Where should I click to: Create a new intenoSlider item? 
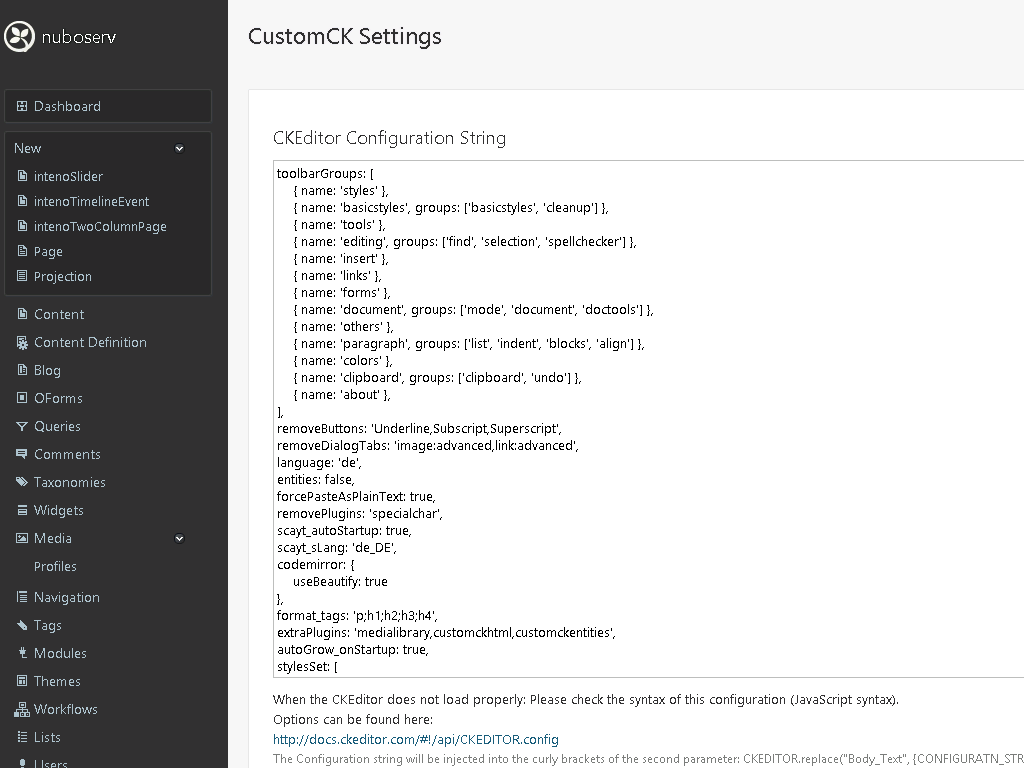(68, 176)
